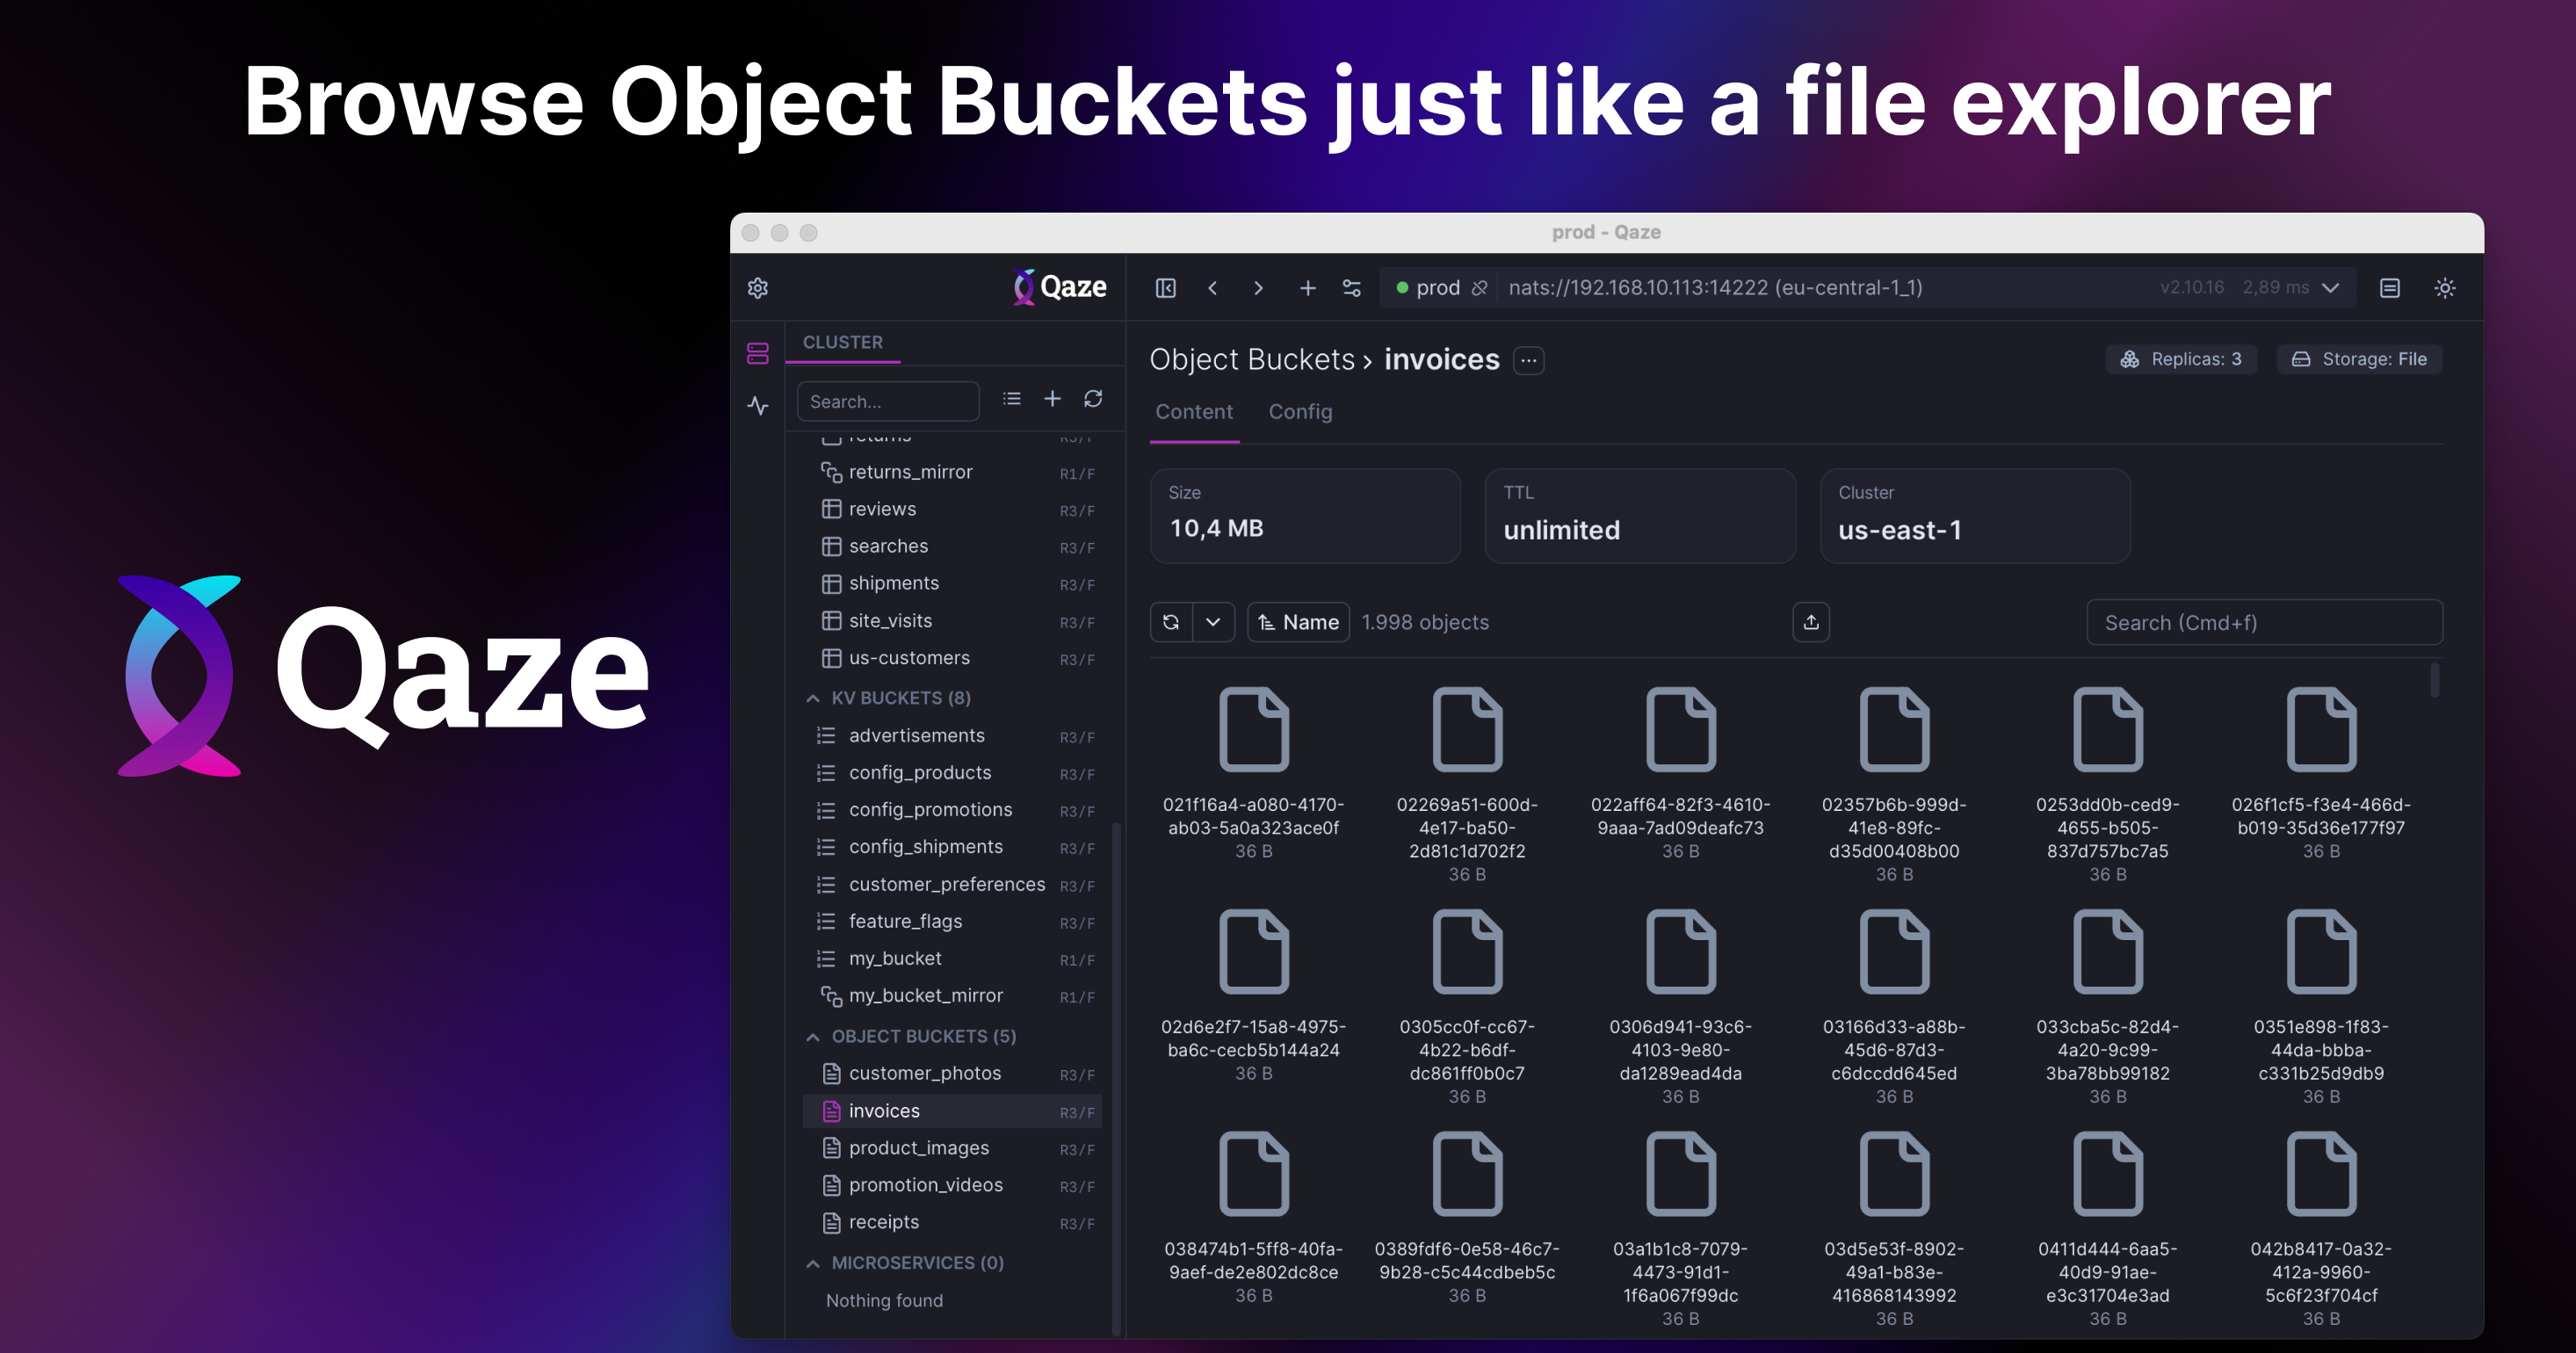Focus the Search (Cmd+f) objects field
Screen dimensions: 2576x1353
2264,623
